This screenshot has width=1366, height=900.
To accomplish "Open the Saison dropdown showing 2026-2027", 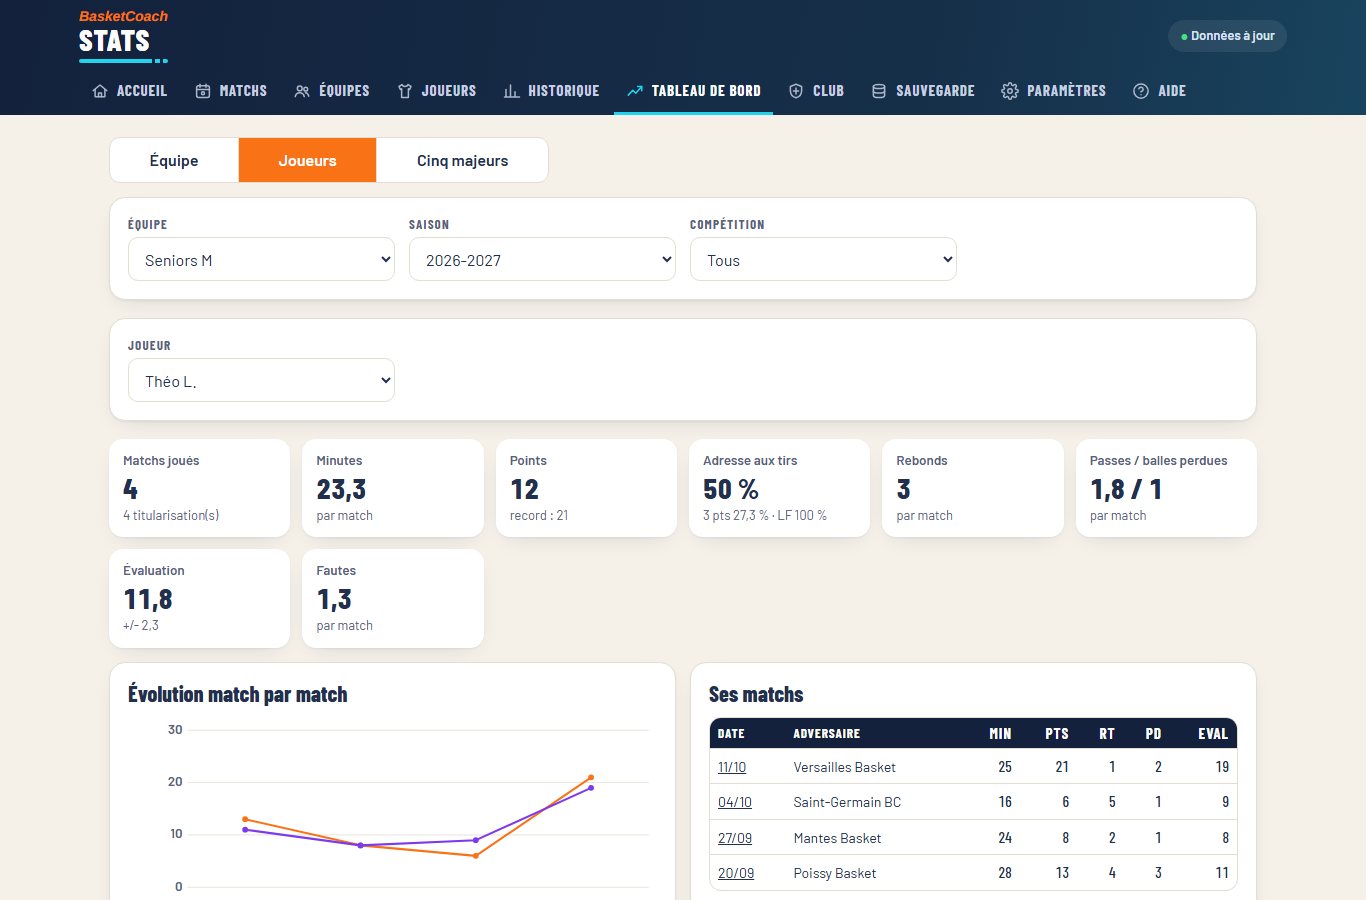I will (x=542, y=260).
